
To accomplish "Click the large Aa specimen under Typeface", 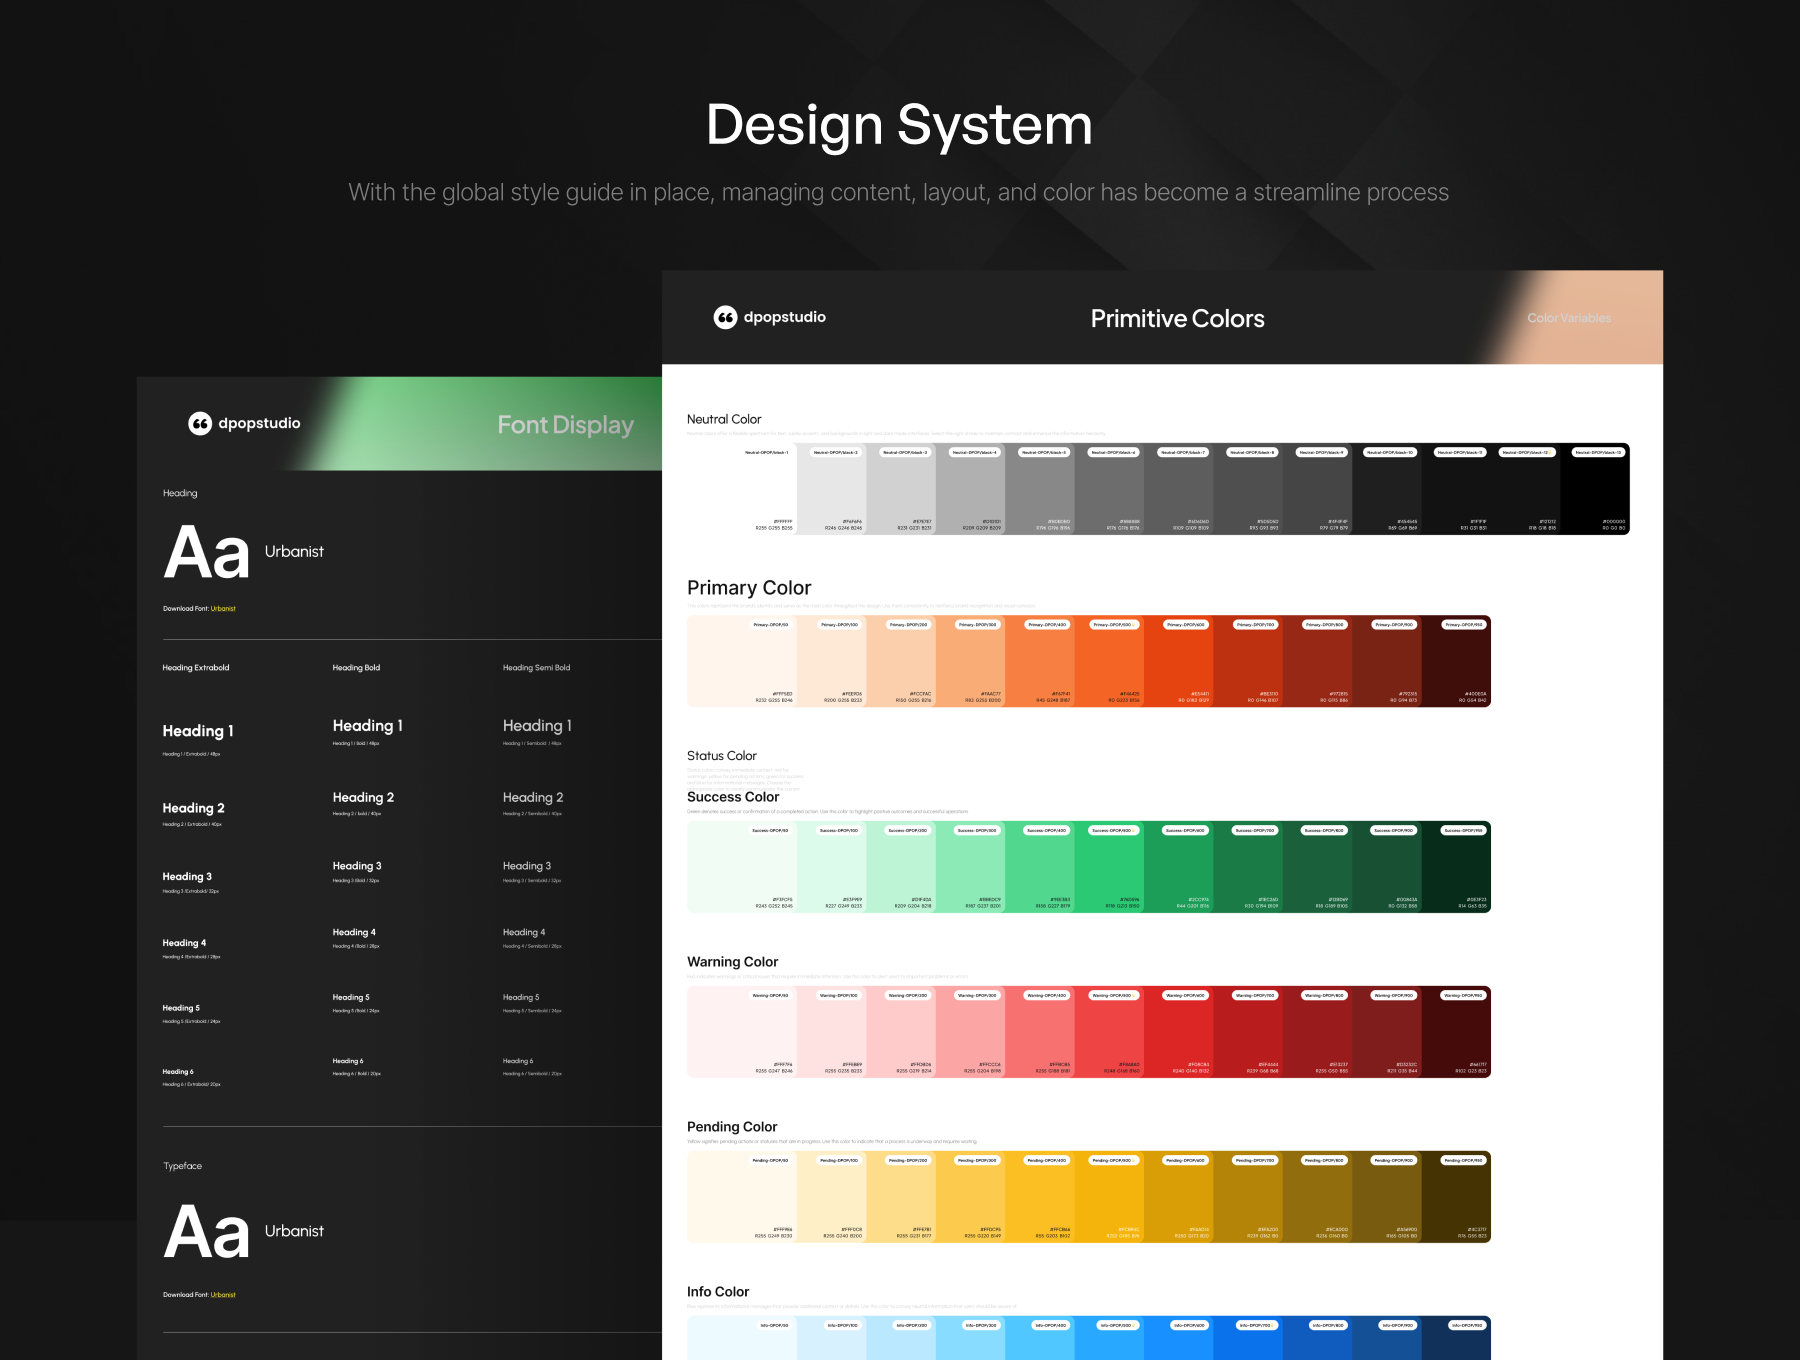I will pos(207,1232).
